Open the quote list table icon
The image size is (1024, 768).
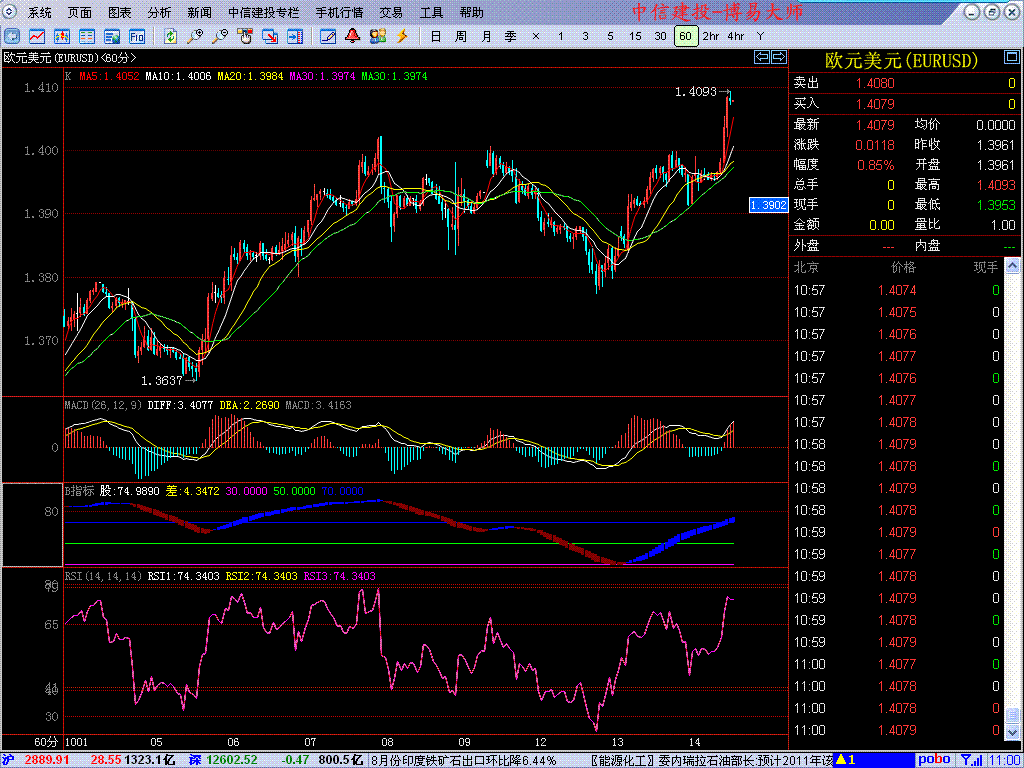[x=87, y=36]
